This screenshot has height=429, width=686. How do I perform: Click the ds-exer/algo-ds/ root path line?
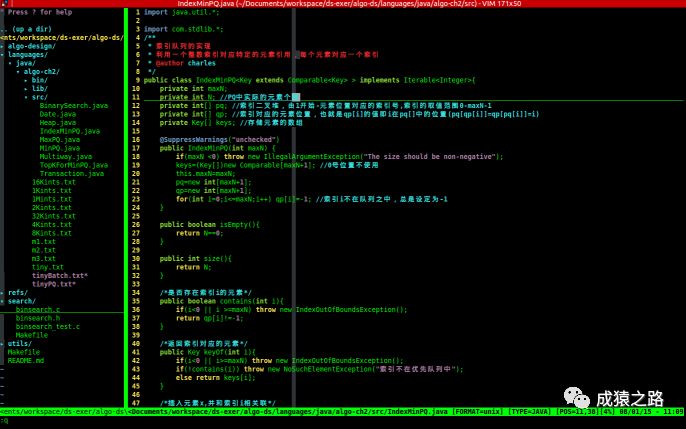coord(62,38)
